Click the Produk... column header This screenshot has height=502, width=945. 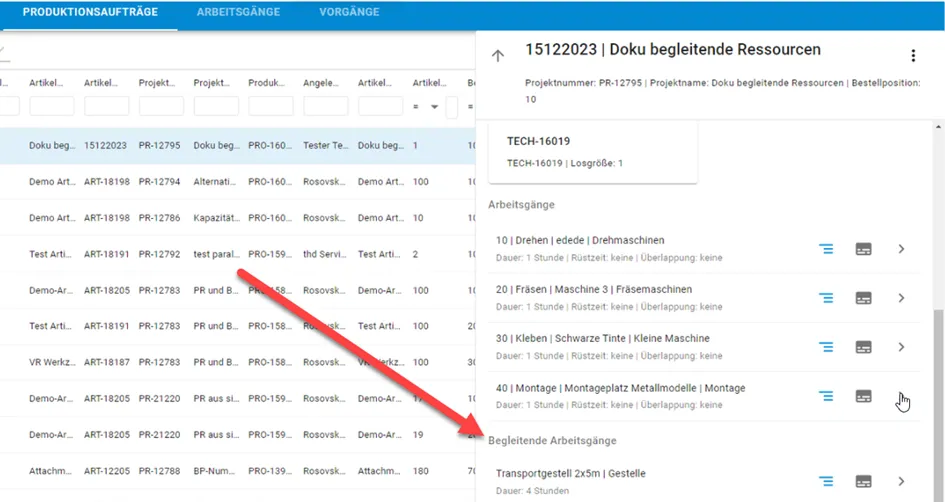[266, 83]
